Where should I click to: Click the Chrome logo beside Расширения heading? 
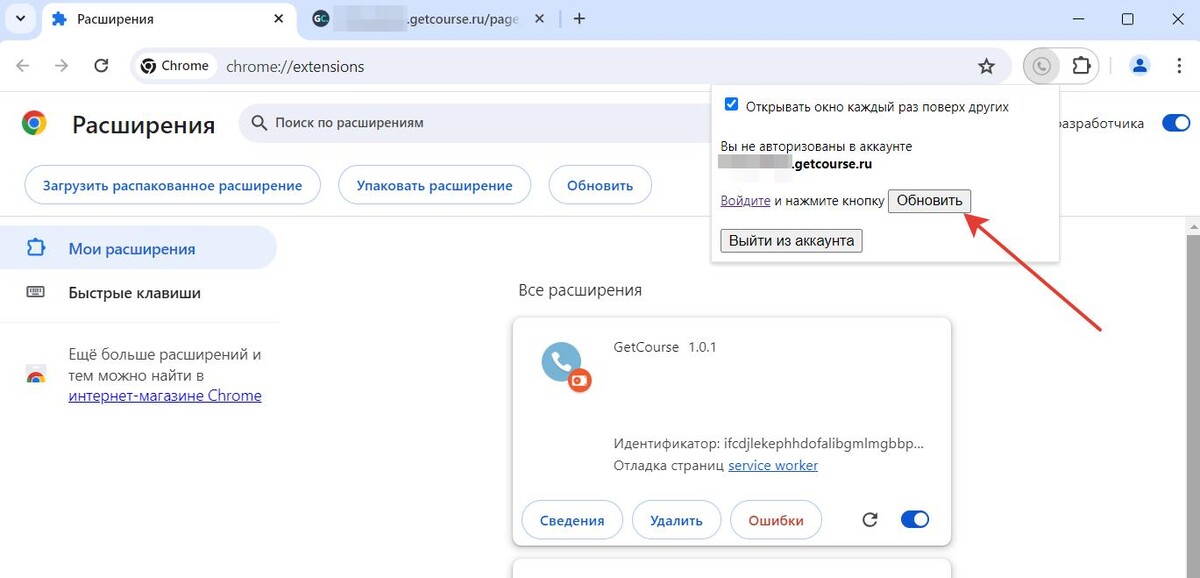coord(34,123)
